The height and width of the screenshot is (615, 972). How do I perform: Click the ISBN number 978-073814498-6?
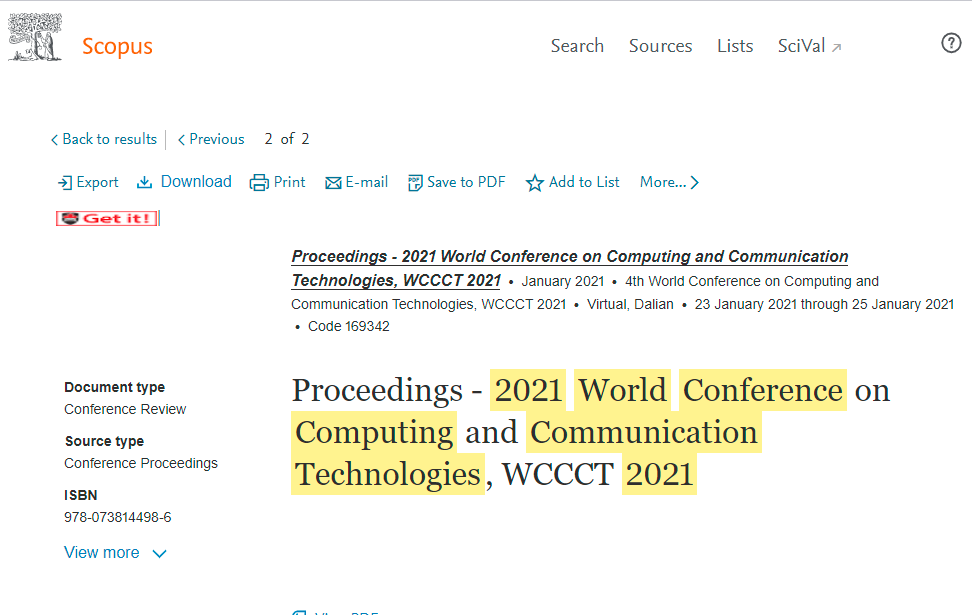[118, 518]
